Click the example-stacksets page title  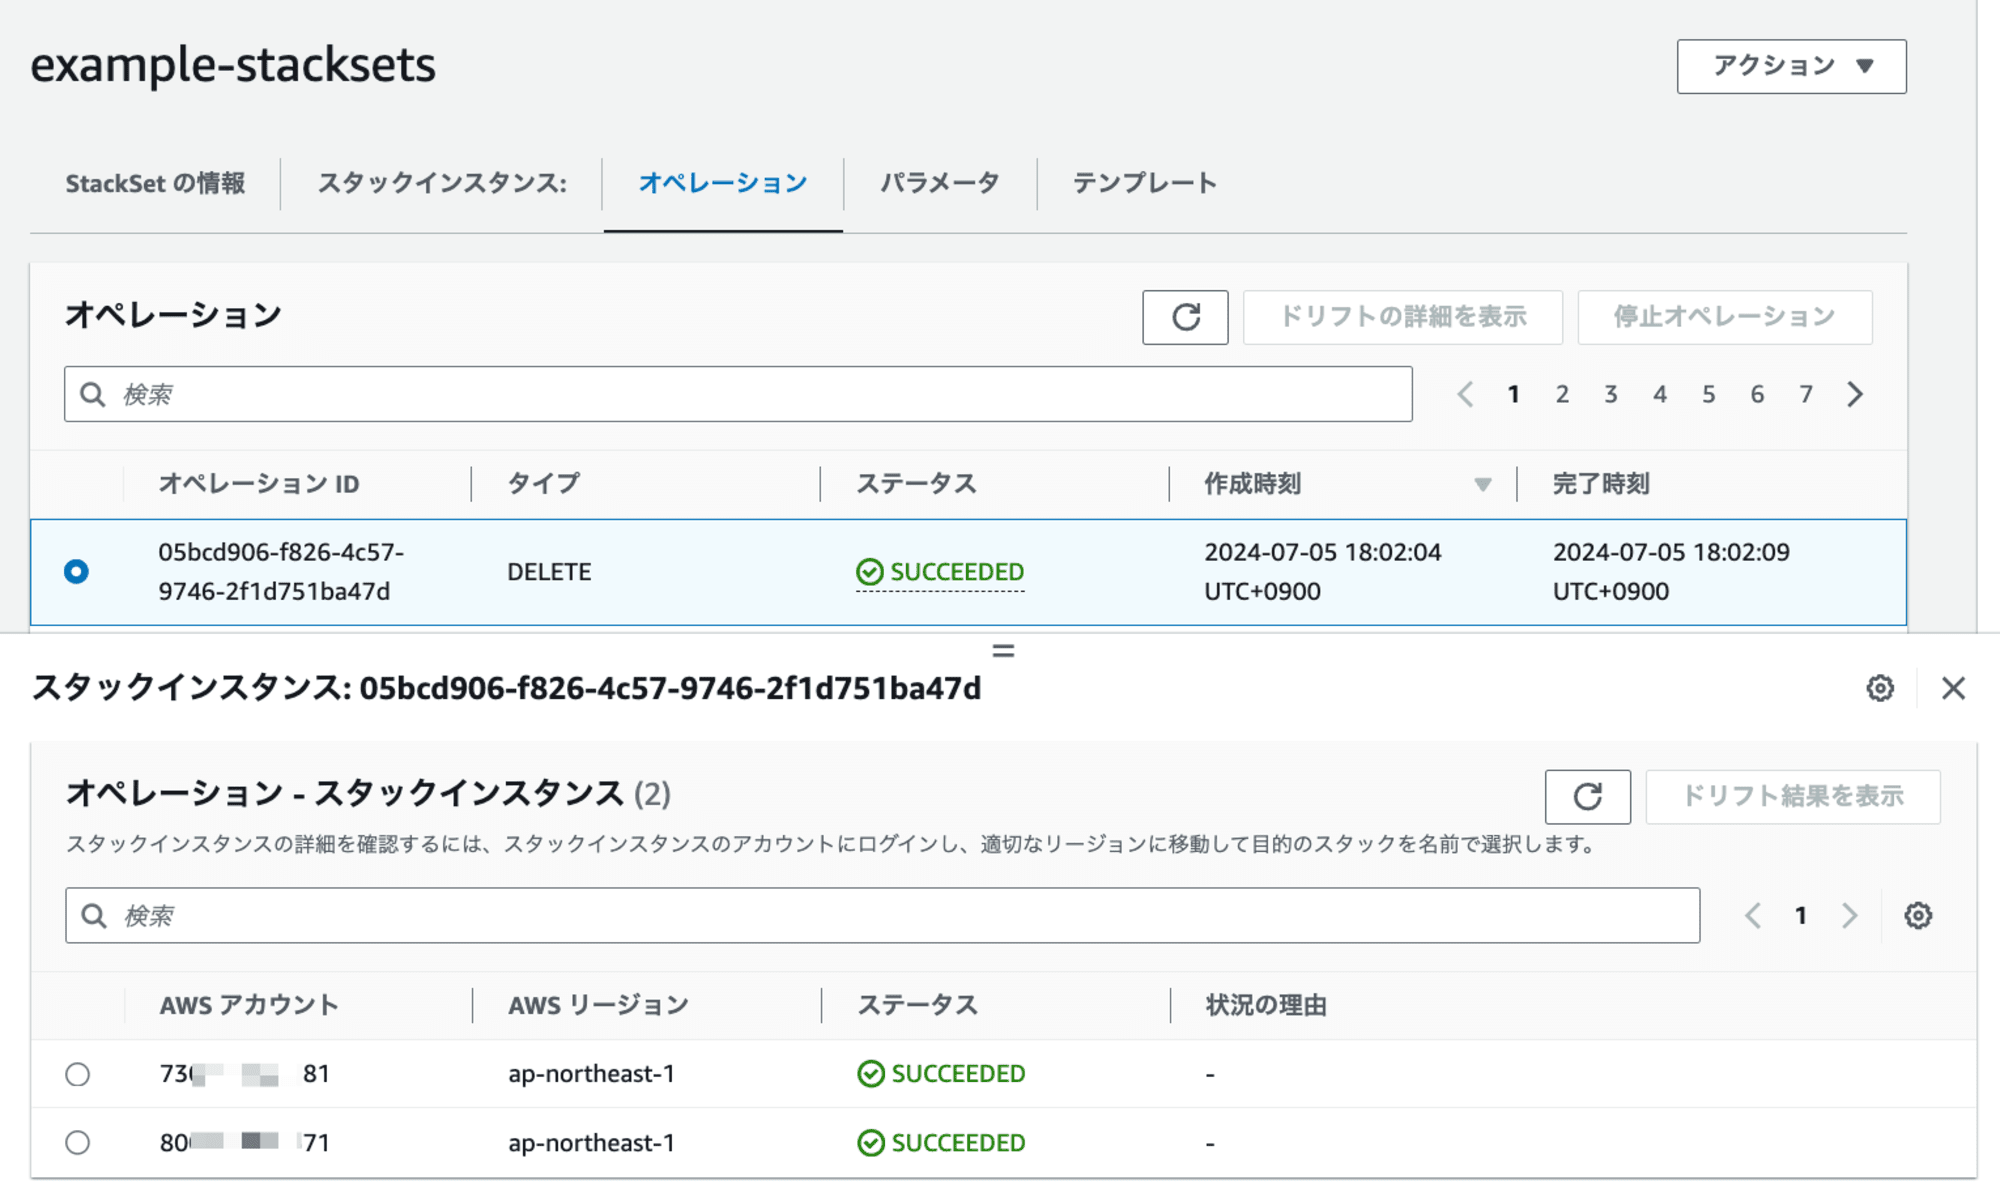click(233, 65)
